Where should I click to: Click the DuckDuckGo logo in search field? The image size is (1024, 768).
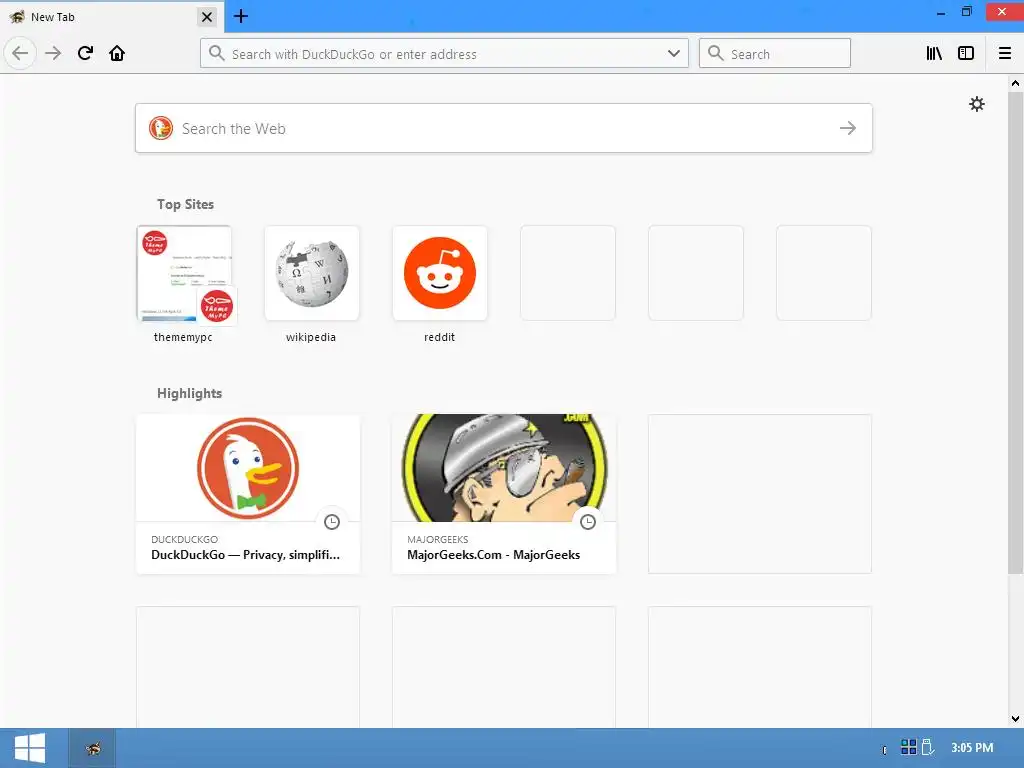[161, 128]
